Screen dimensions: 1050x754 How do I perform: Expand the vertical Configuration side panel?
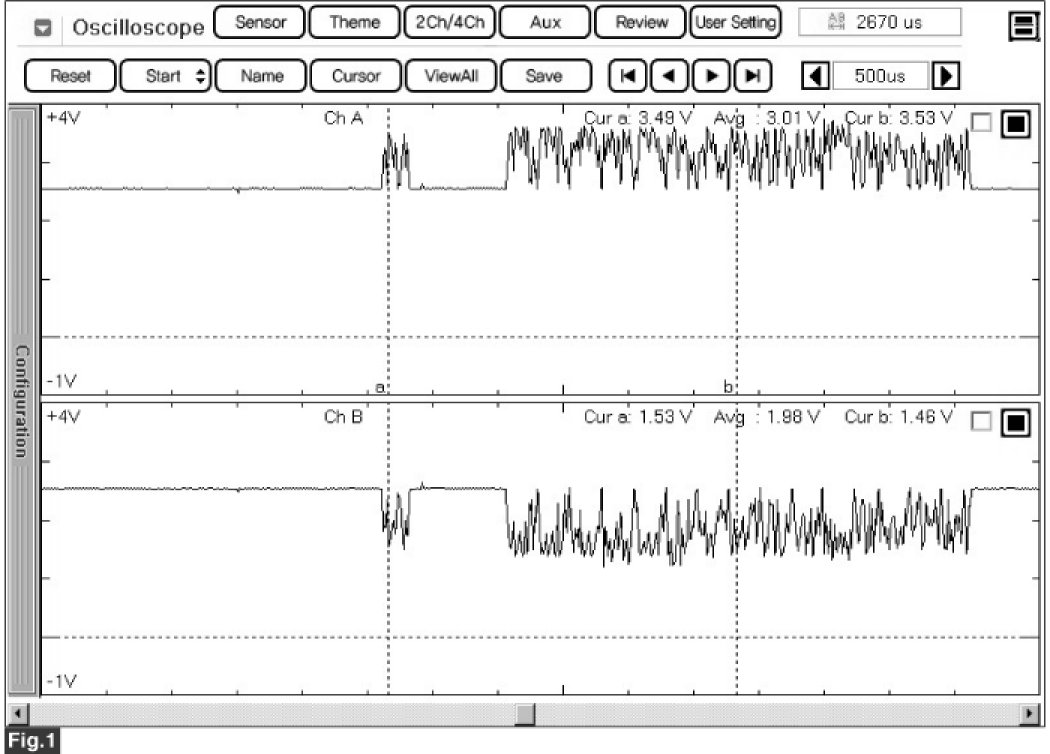pyautogui.click(x=21, y=400)
